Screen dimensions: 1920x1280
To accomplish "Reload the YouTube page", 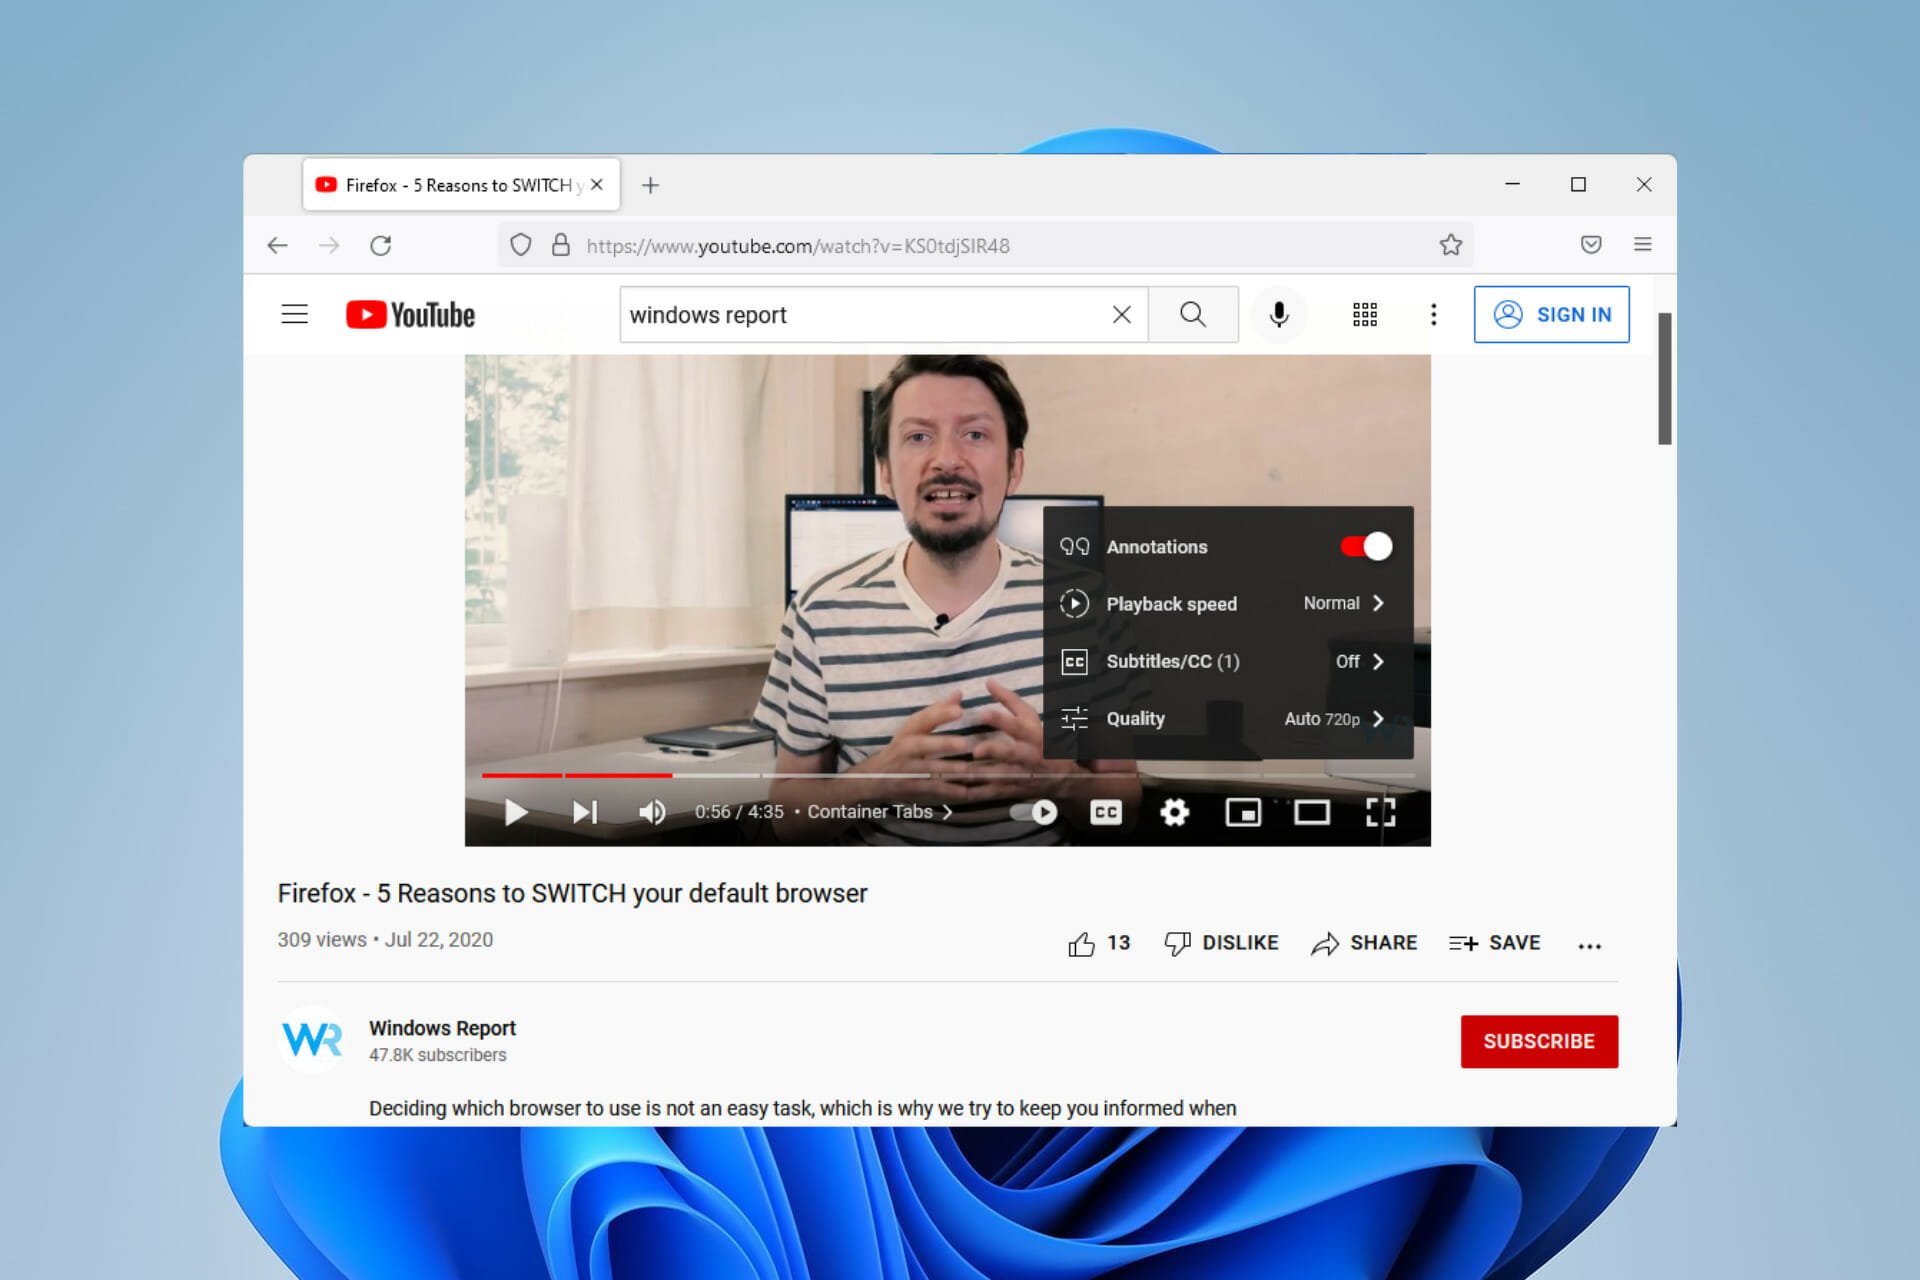I will click(x=380, y=245).
